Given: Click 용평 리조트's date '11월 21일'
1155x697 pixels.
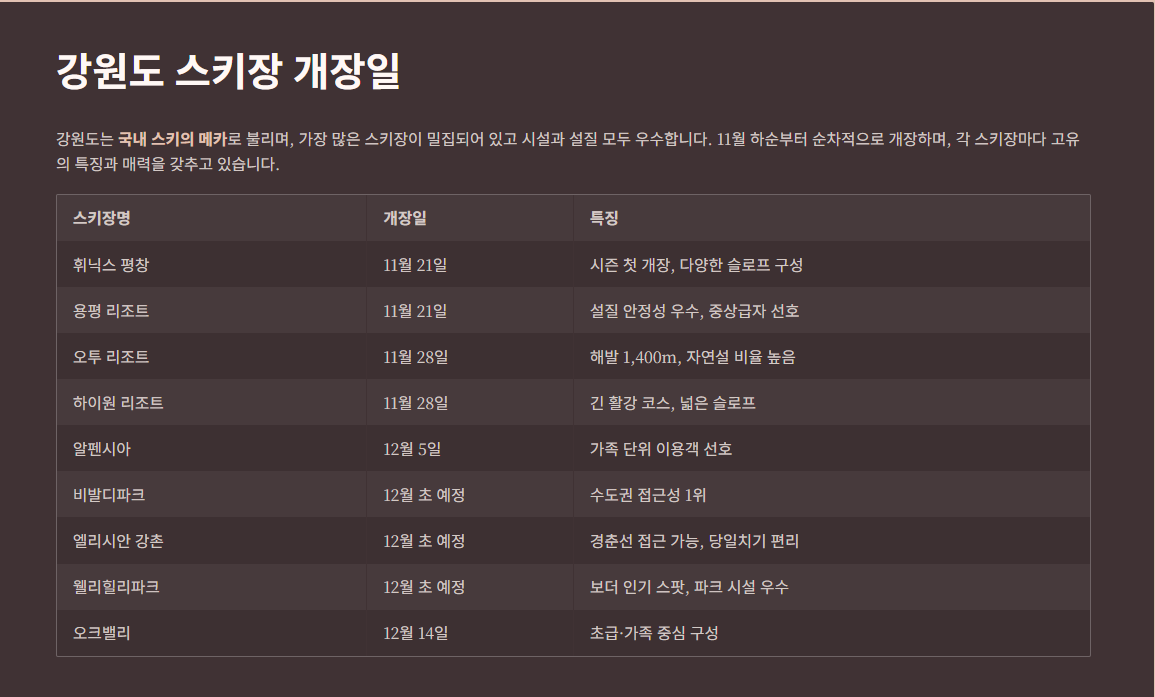Looking at the screenshot, I should point(415,311).
